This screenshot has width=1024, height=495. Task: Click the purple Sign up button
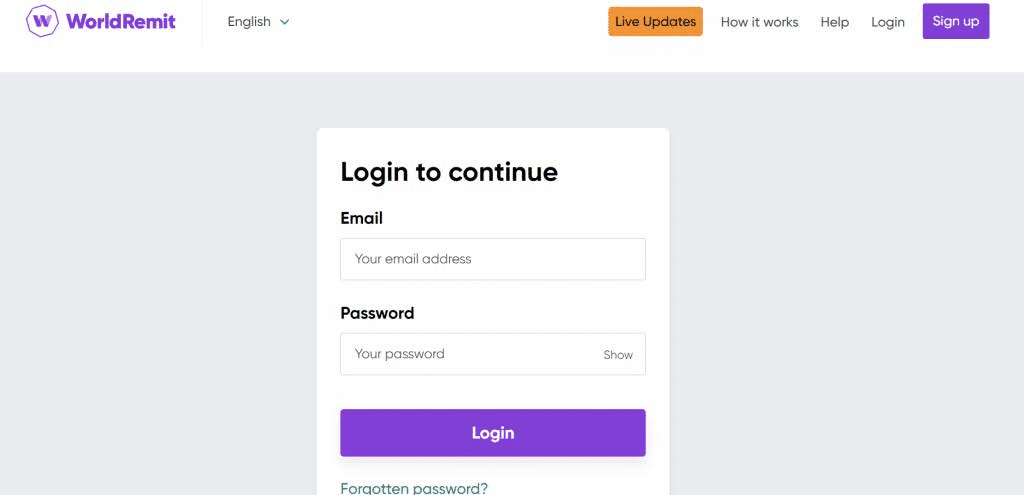click(x=956, y=22)
